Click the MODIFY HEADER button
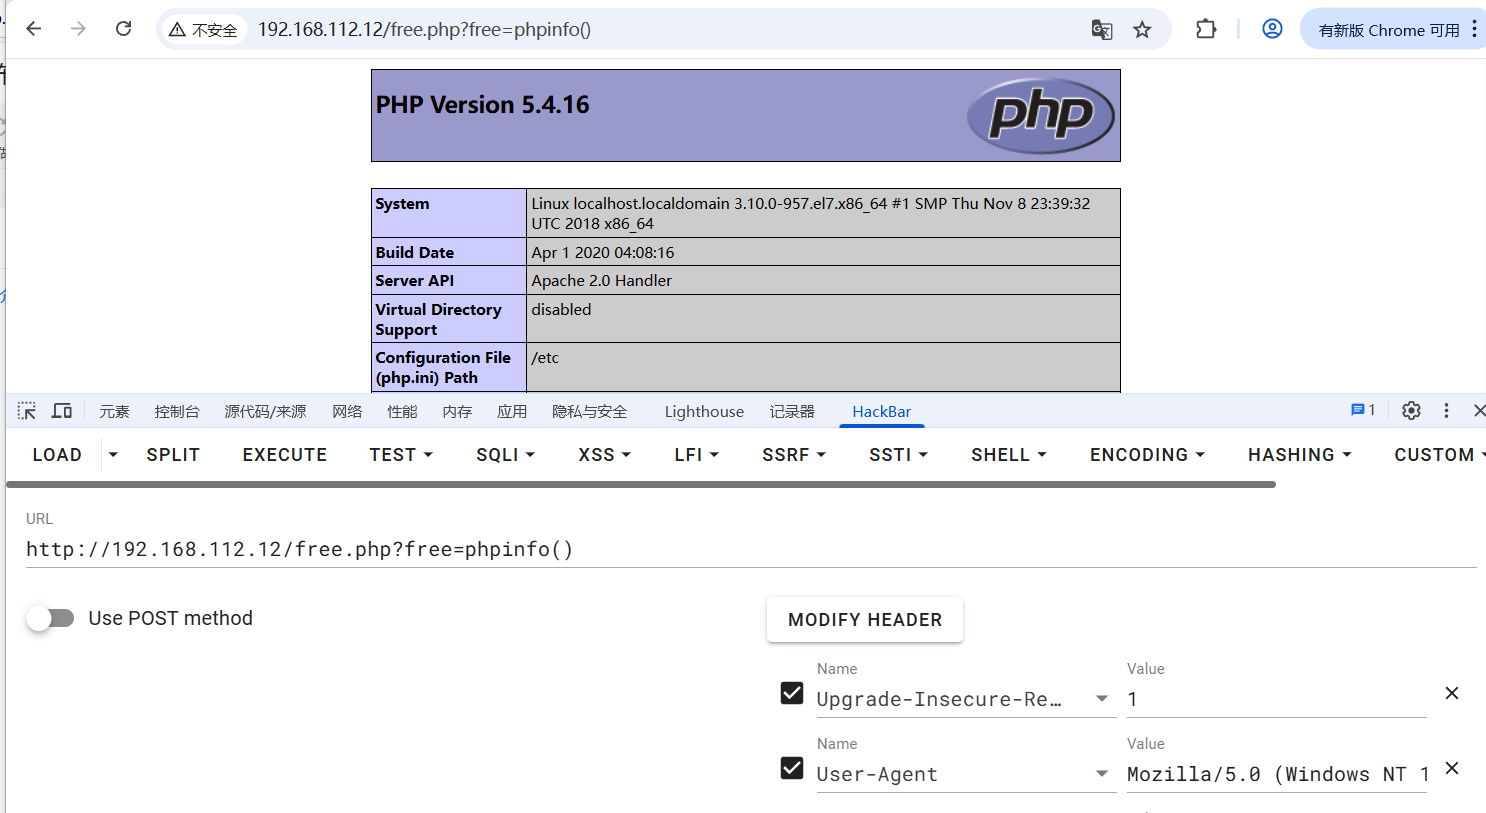This screenshot has height=813, width=1486. click(865, 619)
